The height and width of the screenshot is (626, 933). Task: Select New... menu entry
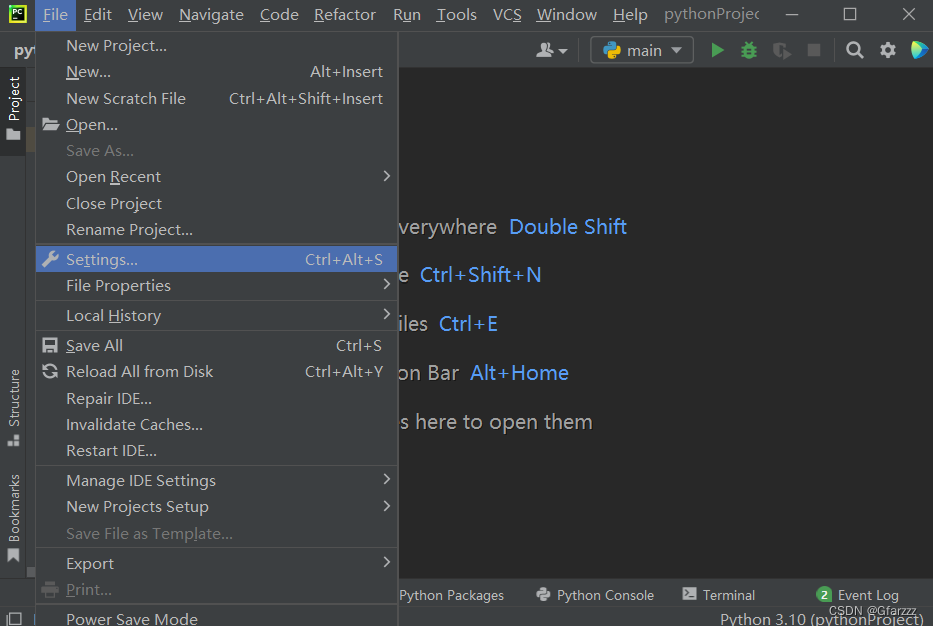pos(217,72)
